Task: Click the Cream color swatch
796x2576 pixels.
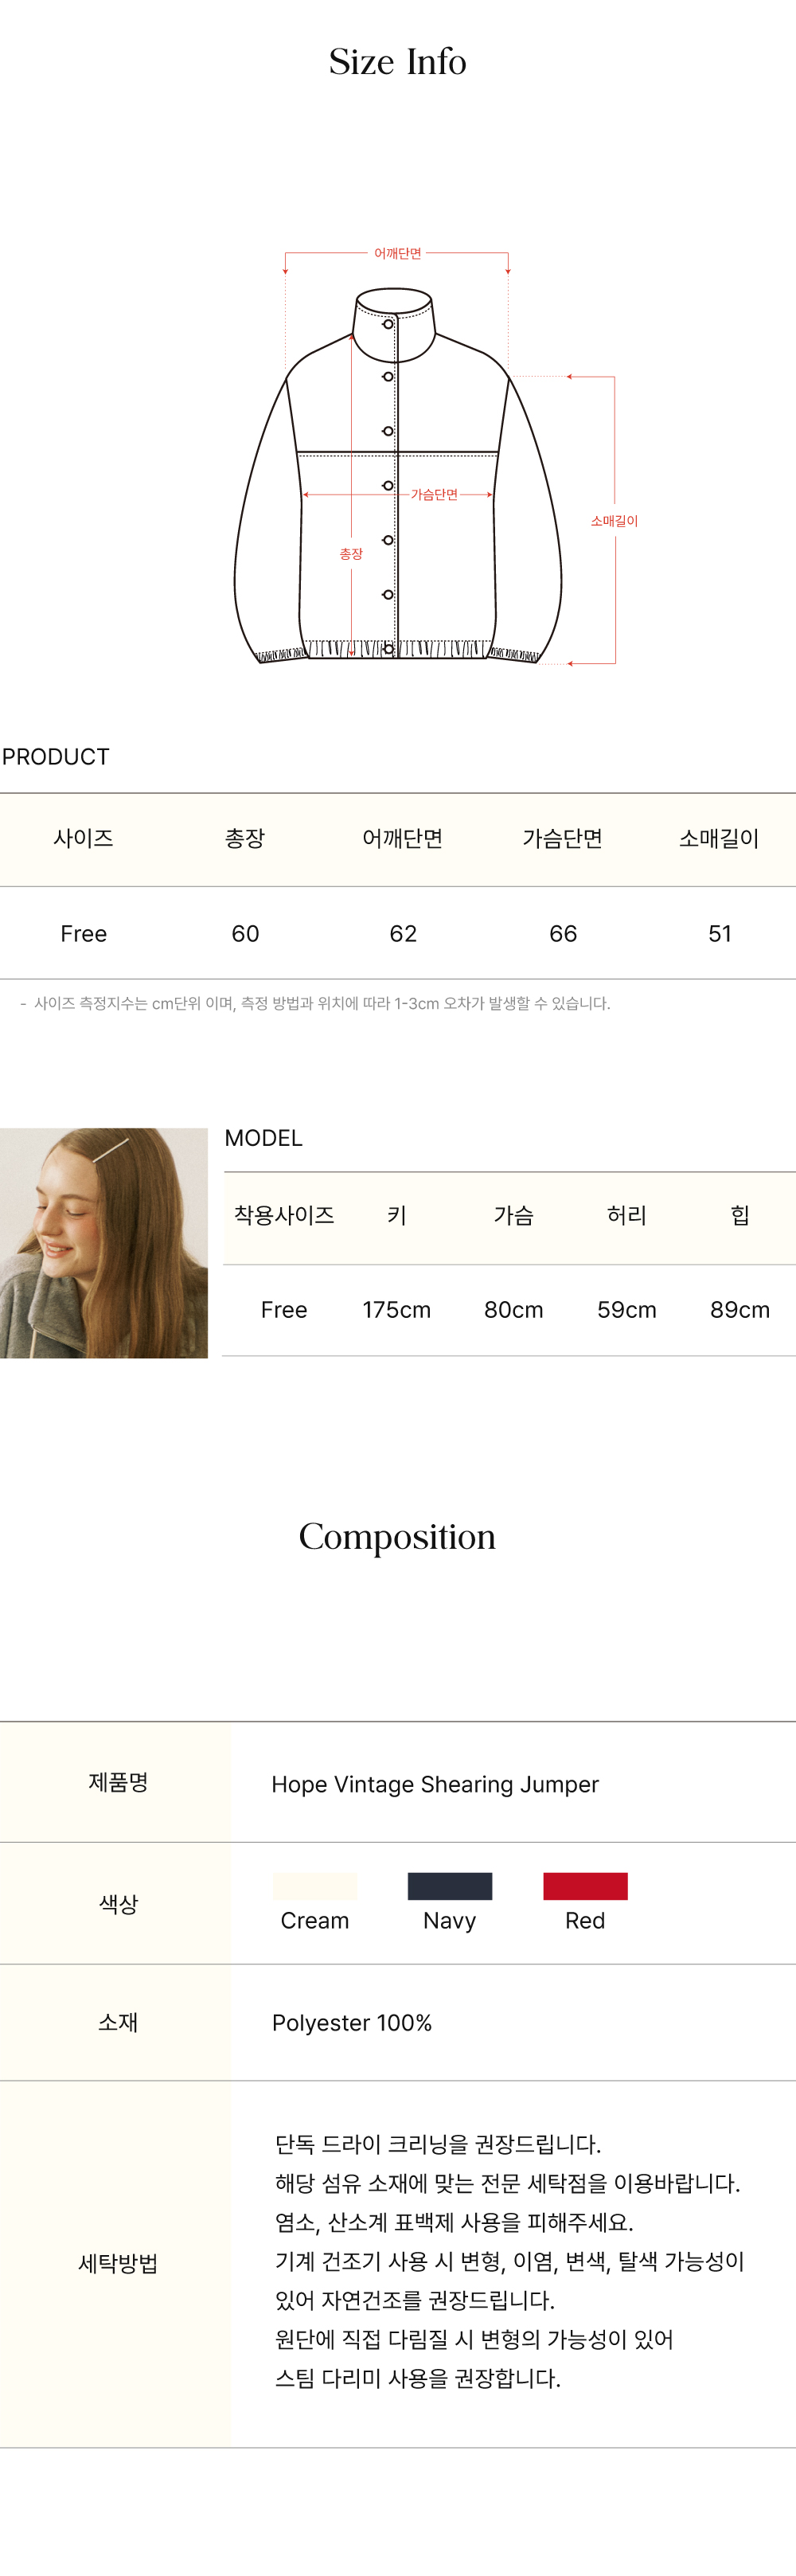Action: (315, 1885)
